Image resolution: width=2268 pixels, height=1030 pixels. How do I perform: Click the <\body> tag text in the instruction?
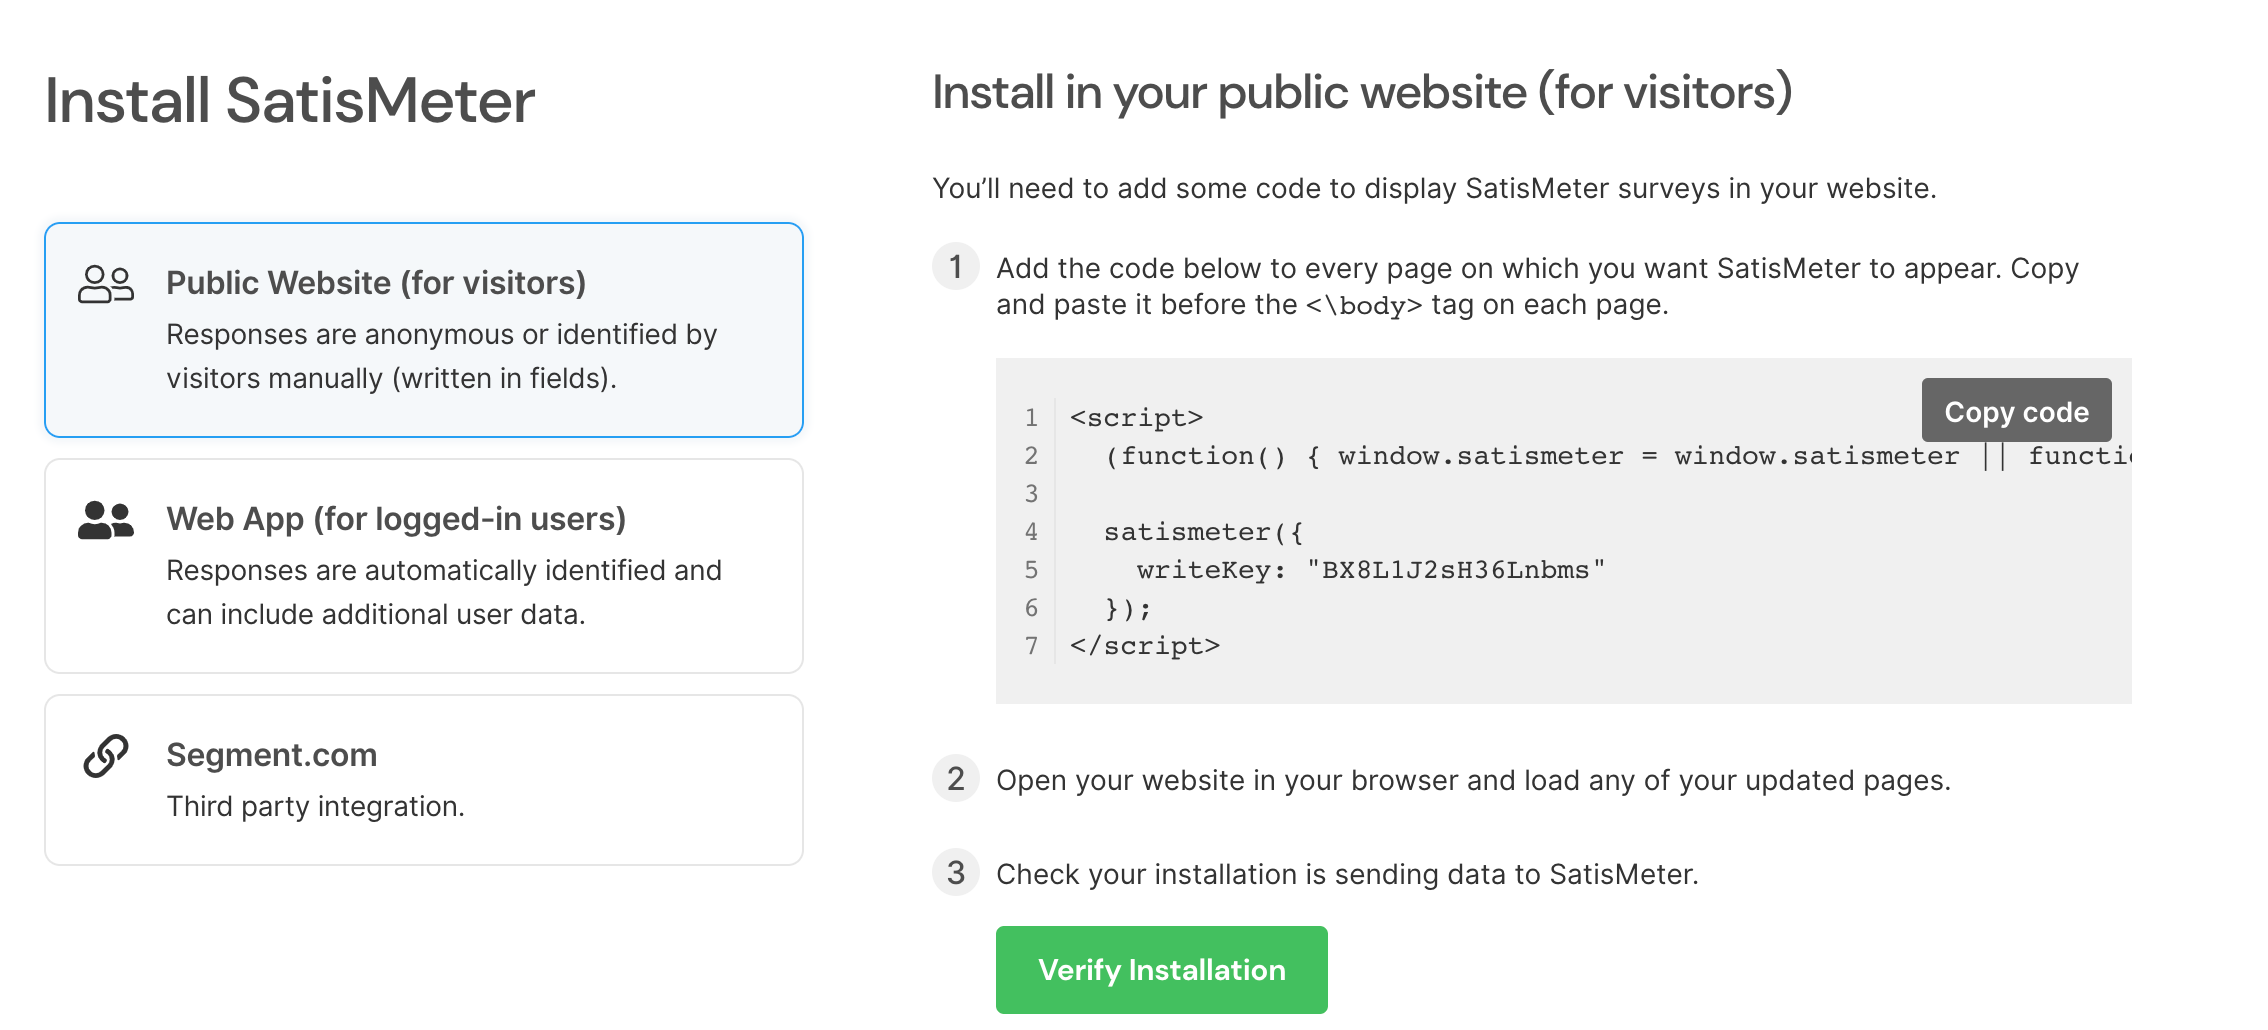pyautogui.click(x=1364, y=305)
